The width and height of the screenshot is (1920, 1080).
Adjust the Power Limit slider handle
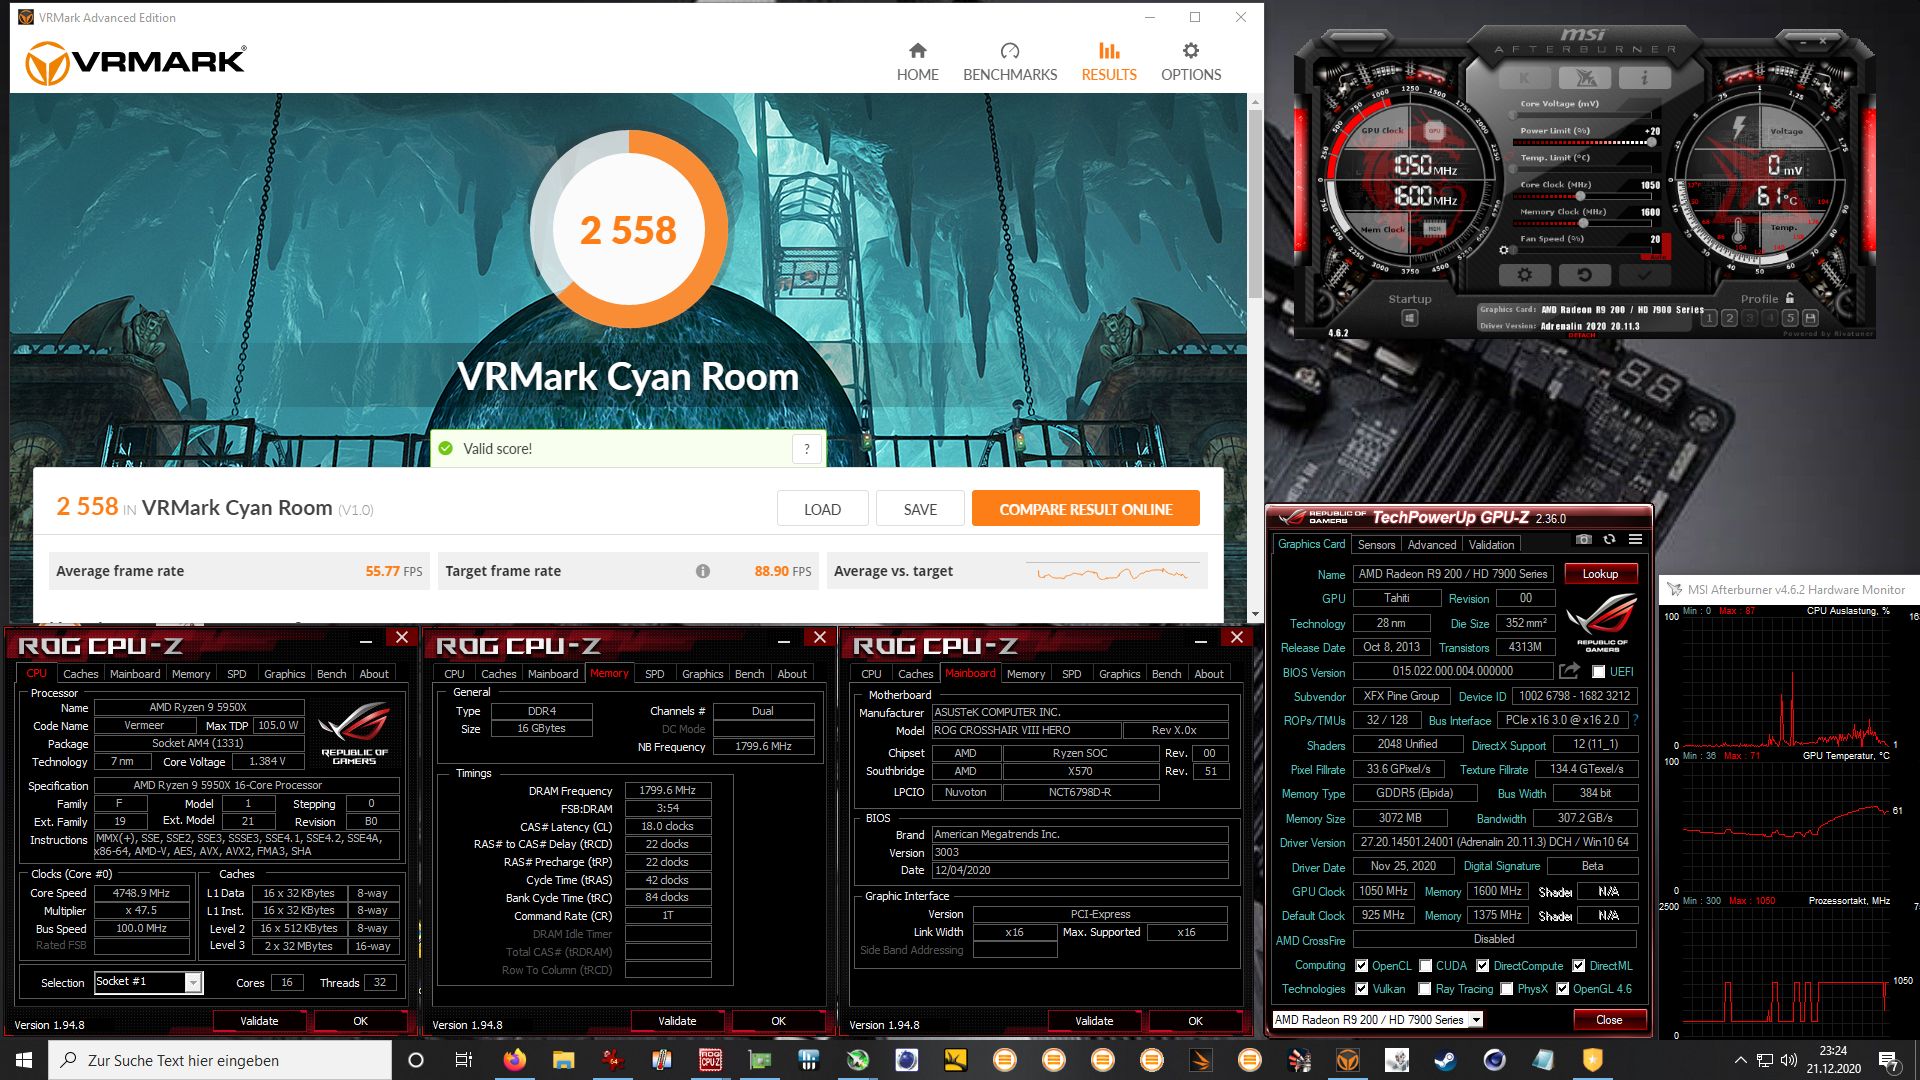(x=1652, y=143)
